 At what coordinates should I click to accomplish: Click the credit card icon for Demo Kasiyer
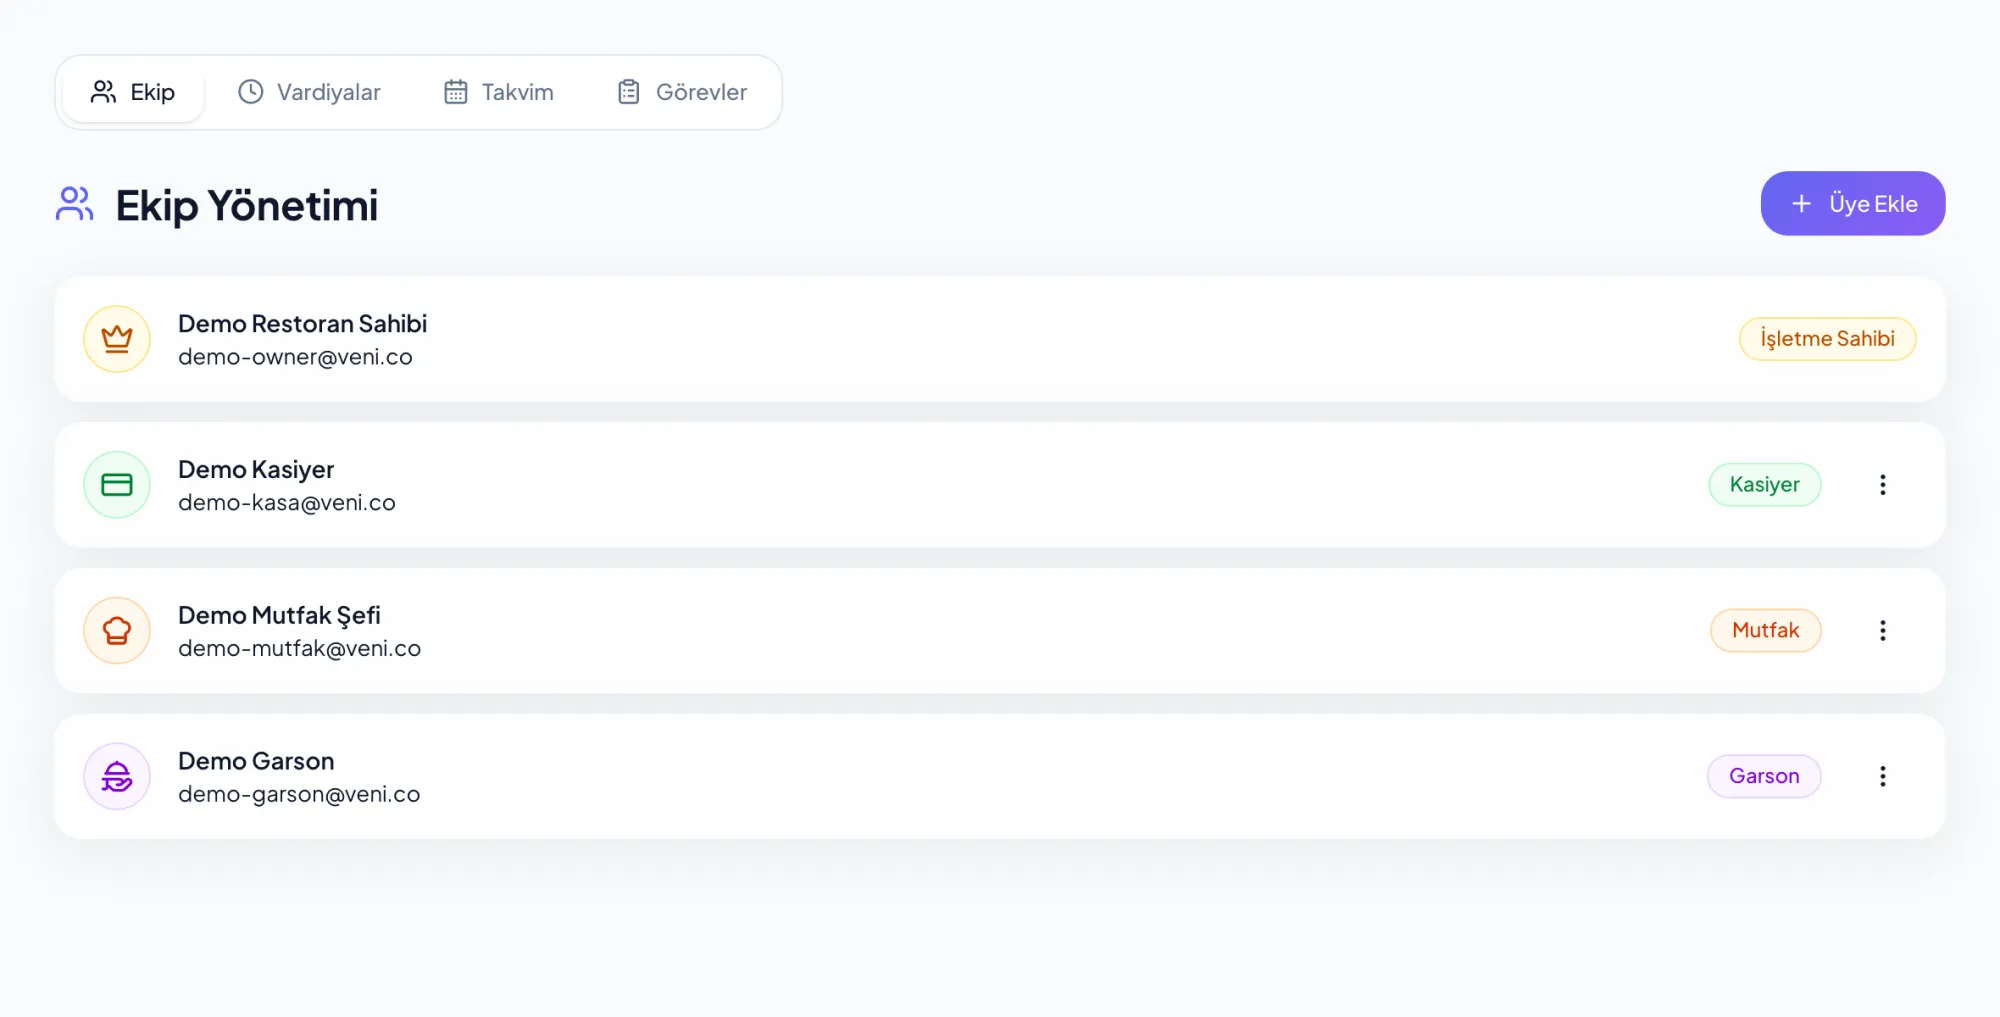[x=117, y=485]
